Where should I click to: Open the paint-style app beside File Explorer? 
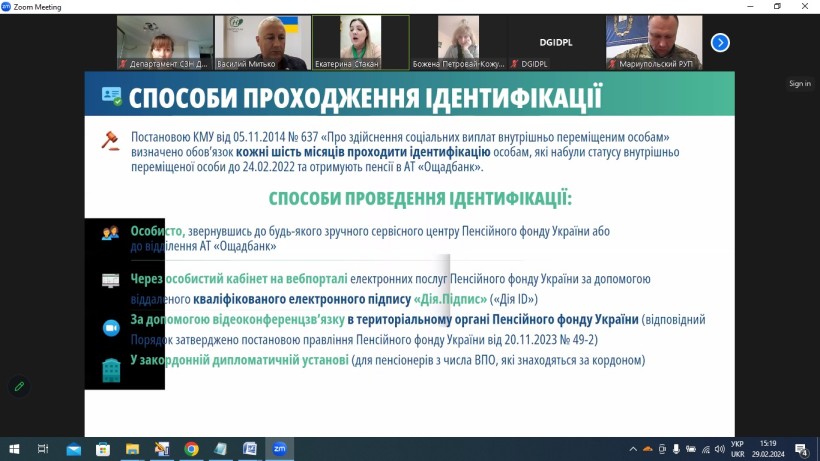(x=162, y=449)
